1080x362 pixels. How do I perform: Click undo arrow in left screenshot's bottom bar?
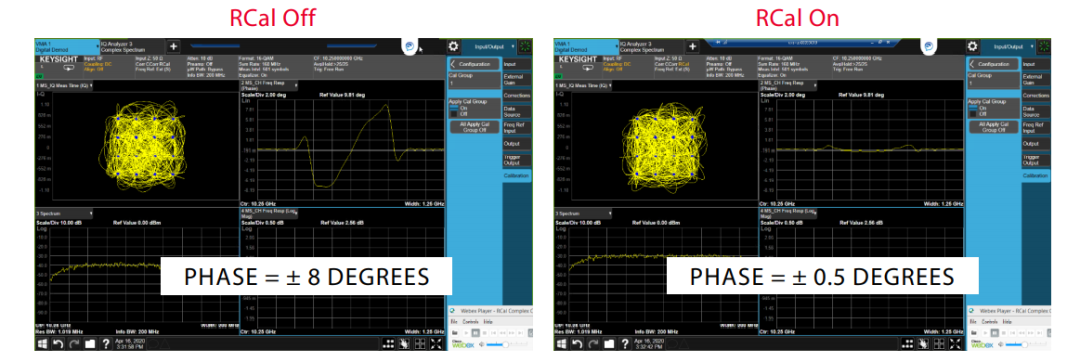point(59,343)
